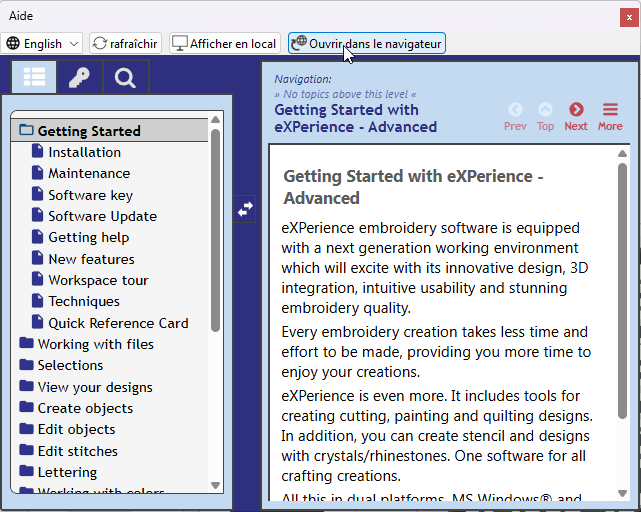641x512 pixels.
Task: Click Ouvrir dans le navigateur button
Action: coord(367,43)
